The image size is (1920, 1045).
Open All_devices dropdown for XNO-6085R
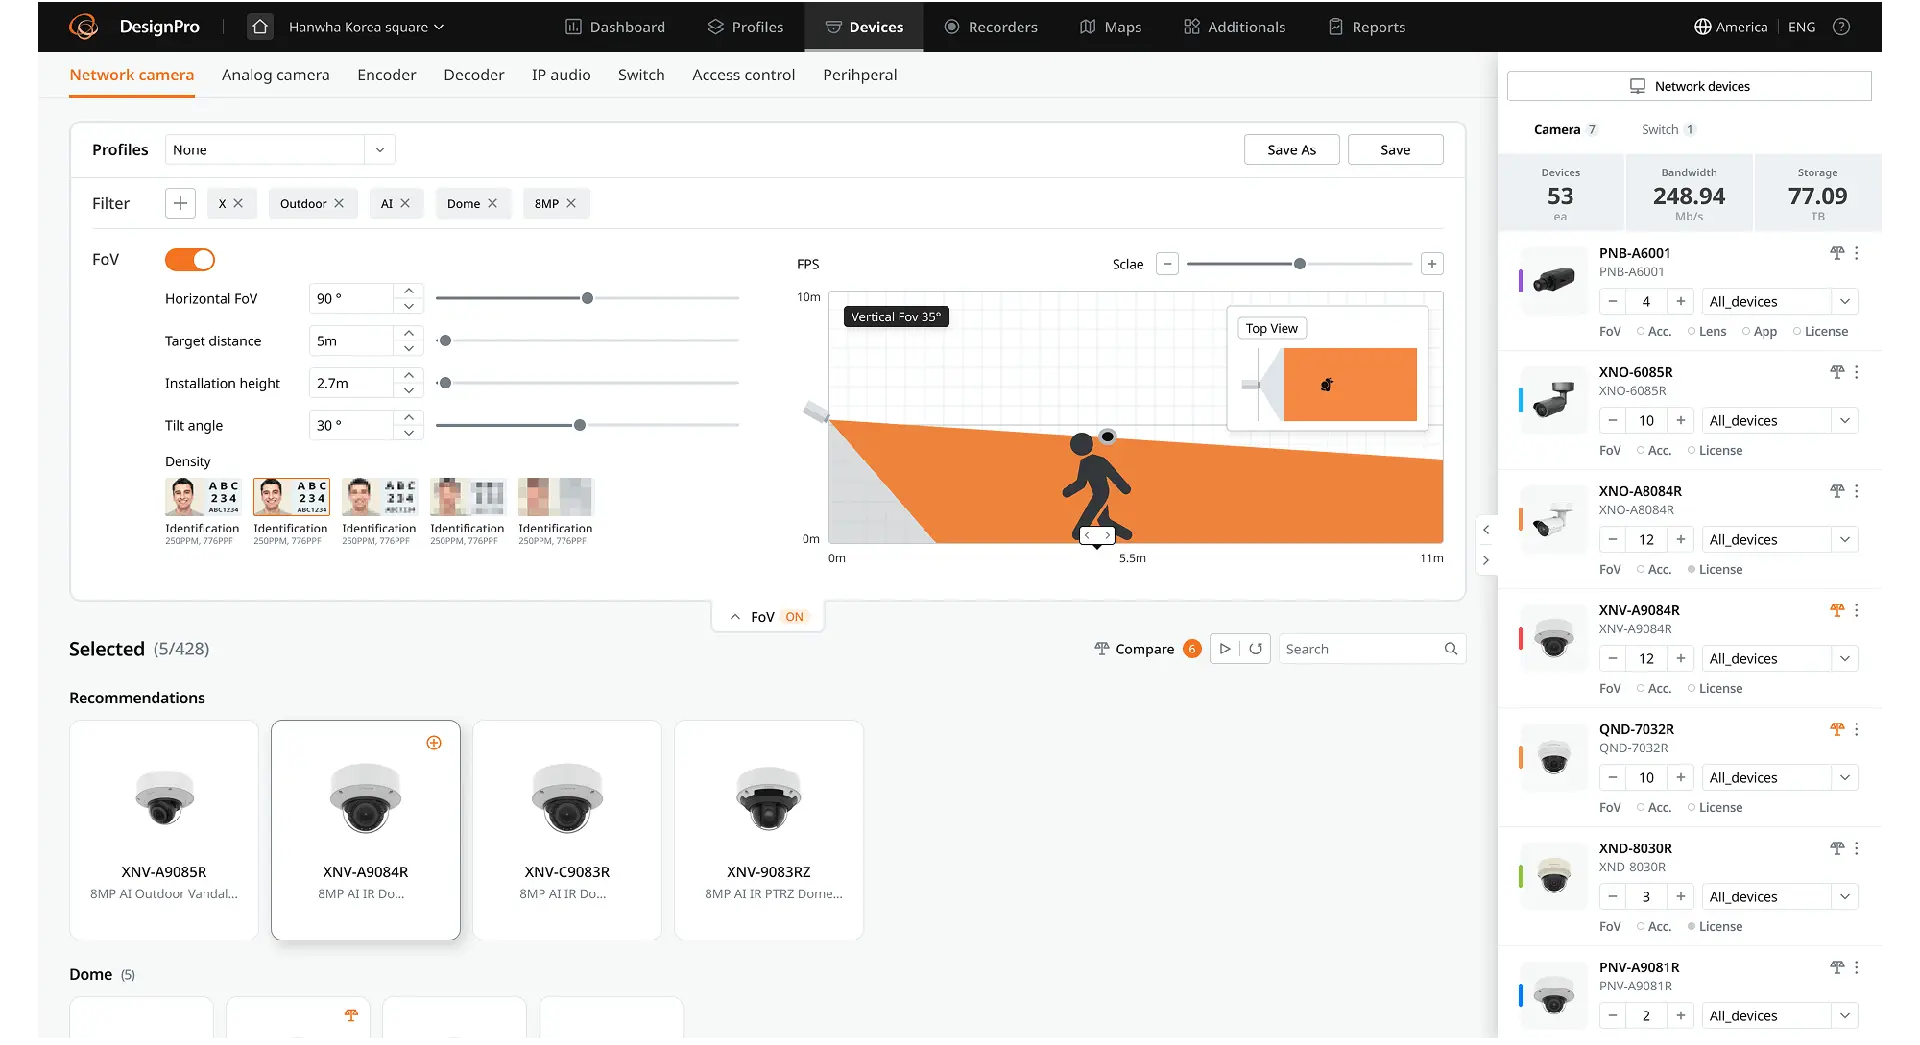point(1780,421)
